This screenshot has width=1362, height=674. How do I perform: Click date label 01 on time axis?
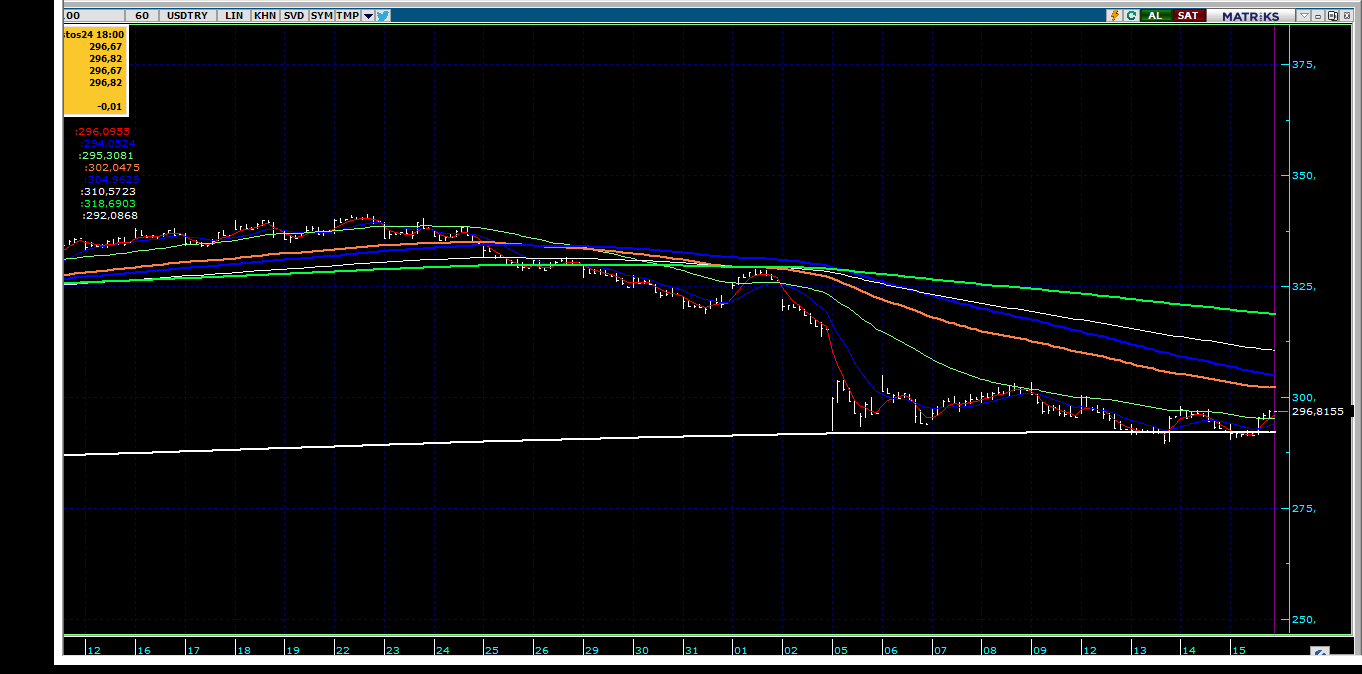tap(740, 650)
